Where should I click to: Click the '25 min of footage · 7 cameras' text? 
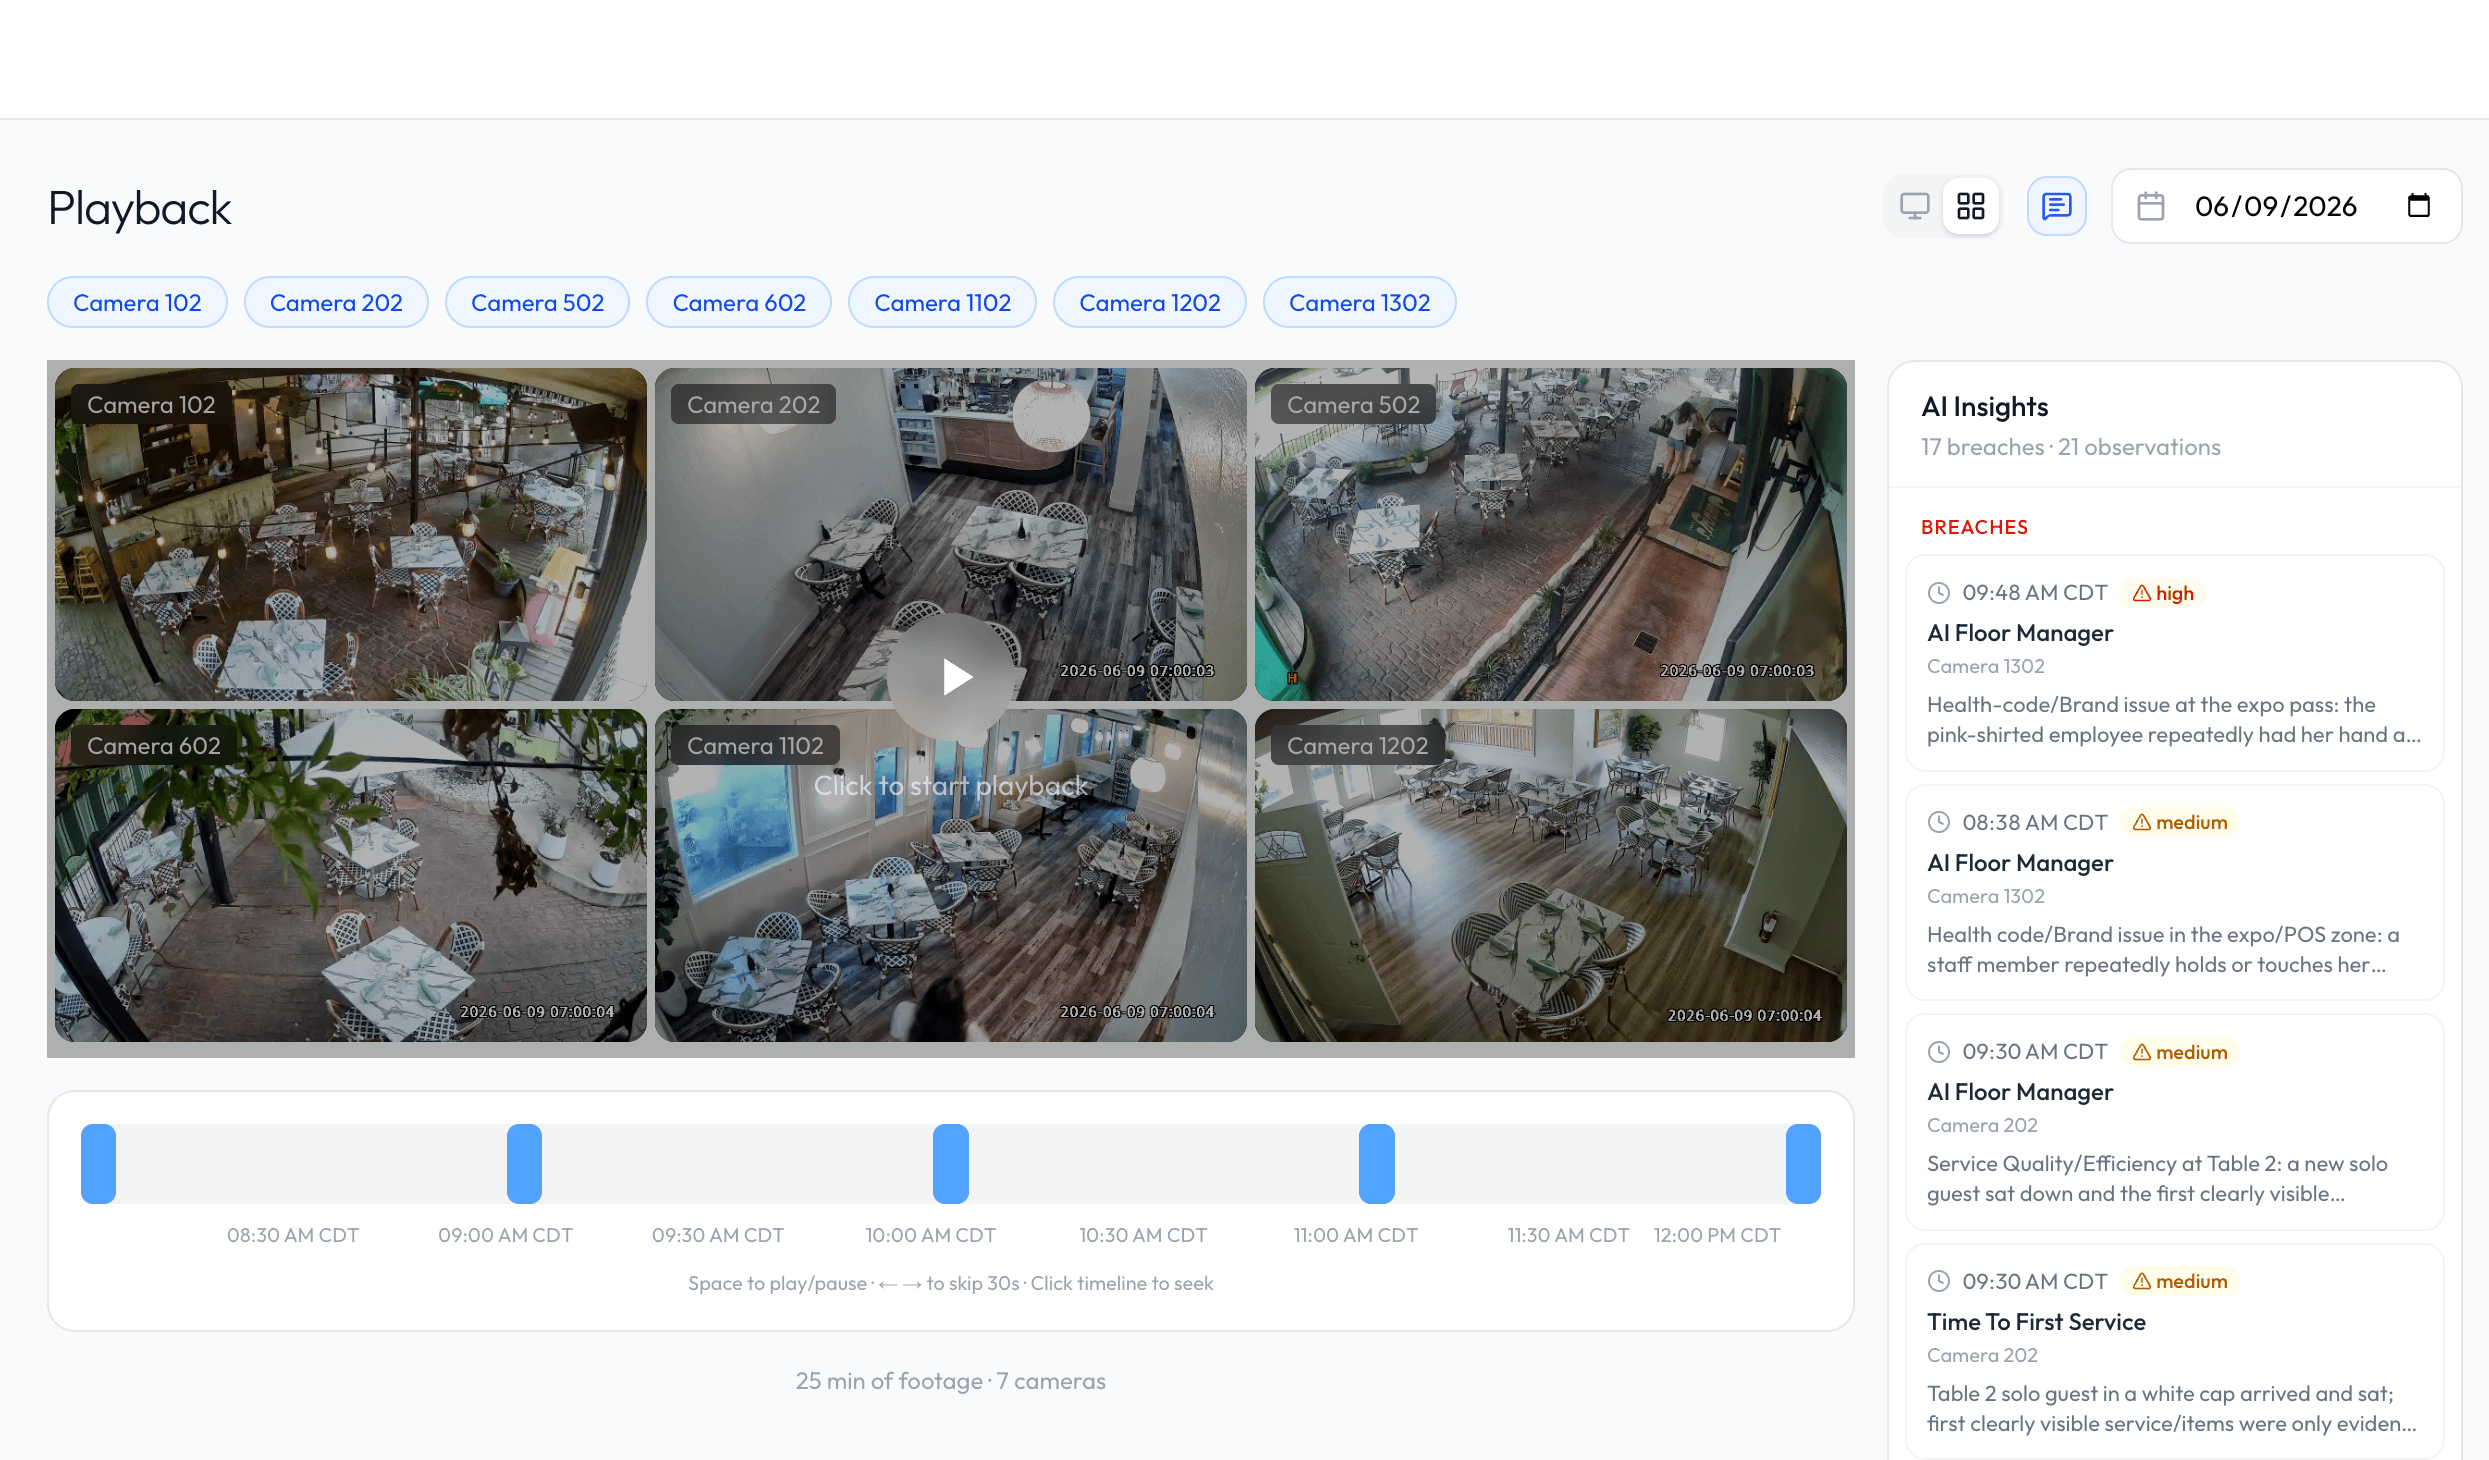tap(950, 1381)
